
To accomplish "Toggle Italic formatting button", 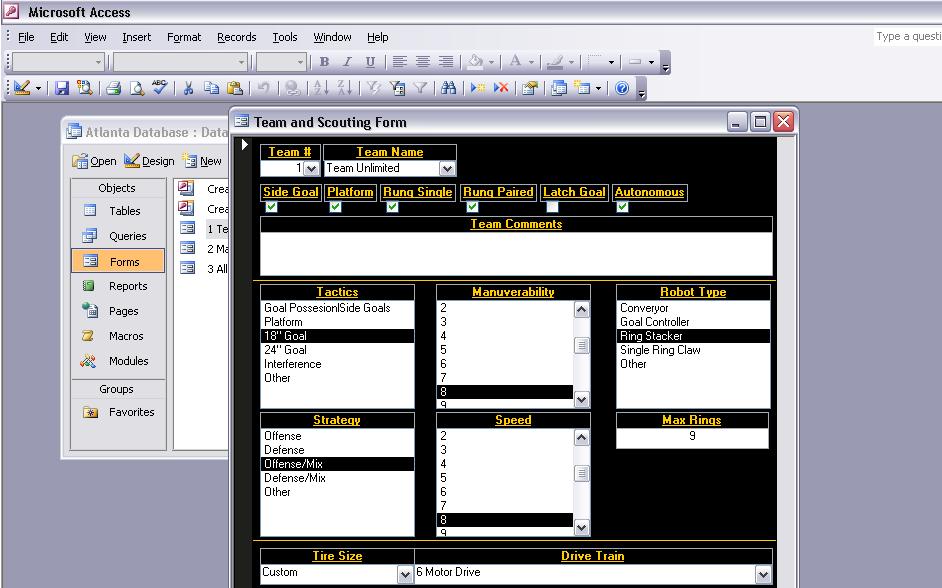I will (x=347, y=61).
